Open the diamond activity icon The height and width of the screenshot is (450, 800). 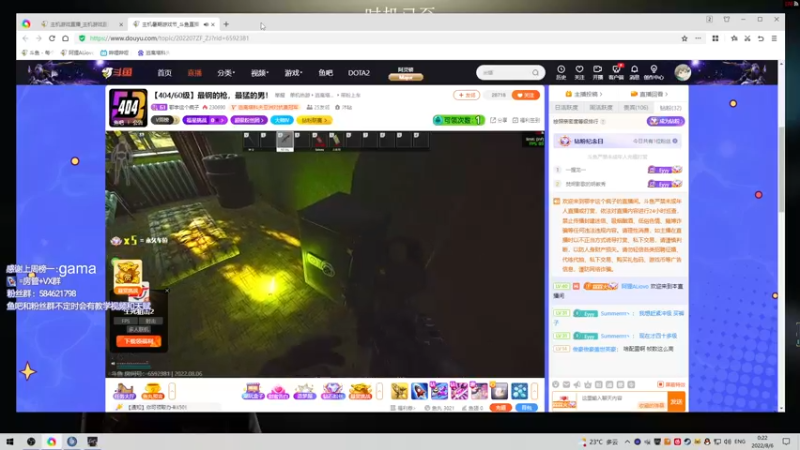click(333, 391)
